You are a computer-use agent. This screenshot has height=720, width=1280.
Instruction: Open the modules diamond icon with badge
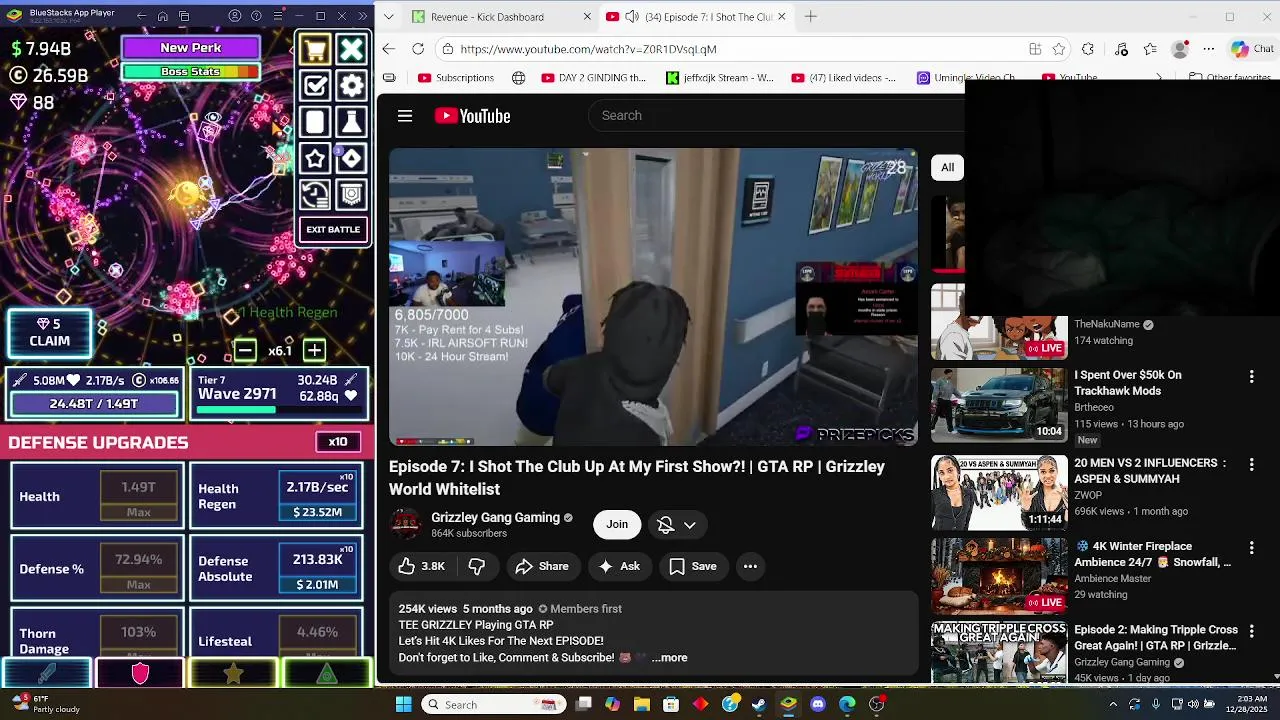coord(351,158)
